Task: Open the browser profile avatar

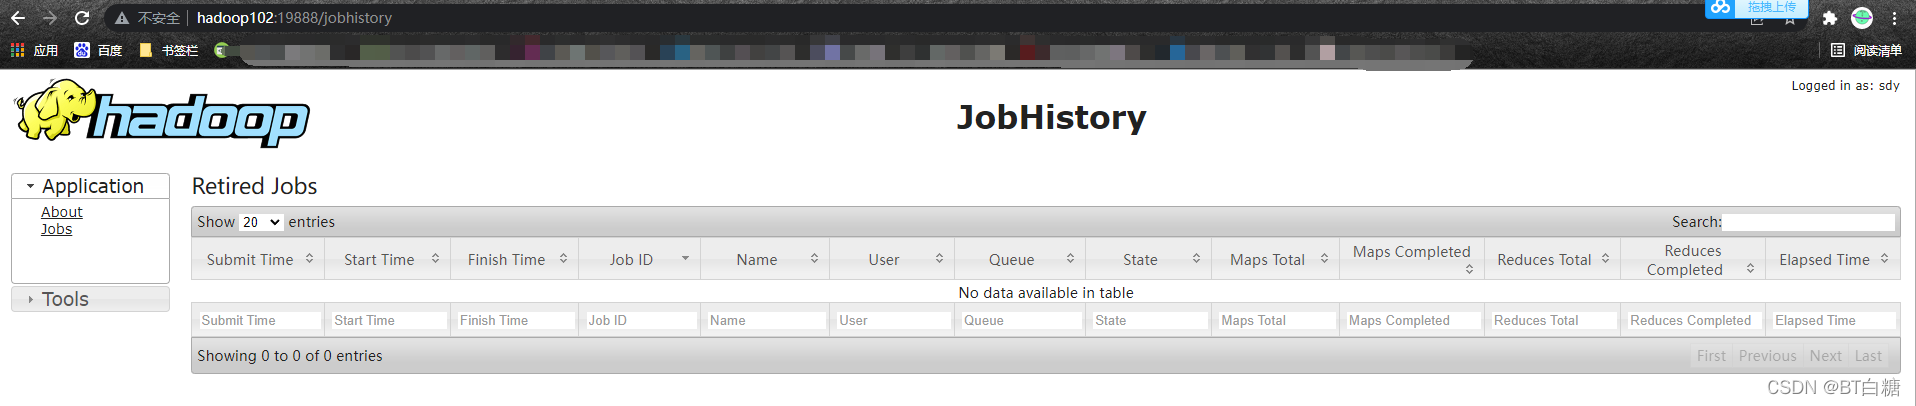Action: [x=1862, y=18]
